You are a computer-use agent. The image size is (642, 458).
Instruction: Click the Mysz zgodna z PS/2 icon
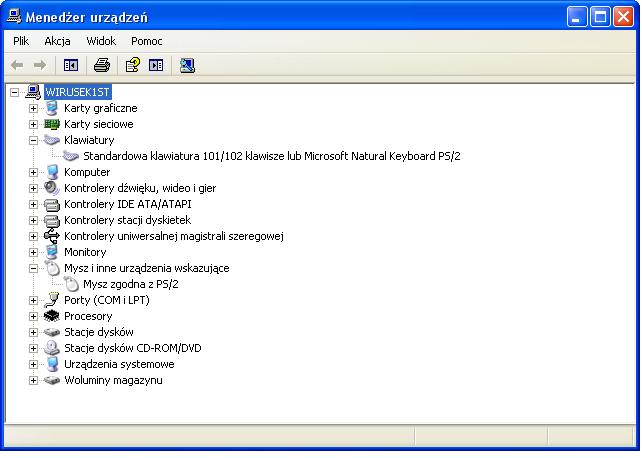[x=71, y=284]
